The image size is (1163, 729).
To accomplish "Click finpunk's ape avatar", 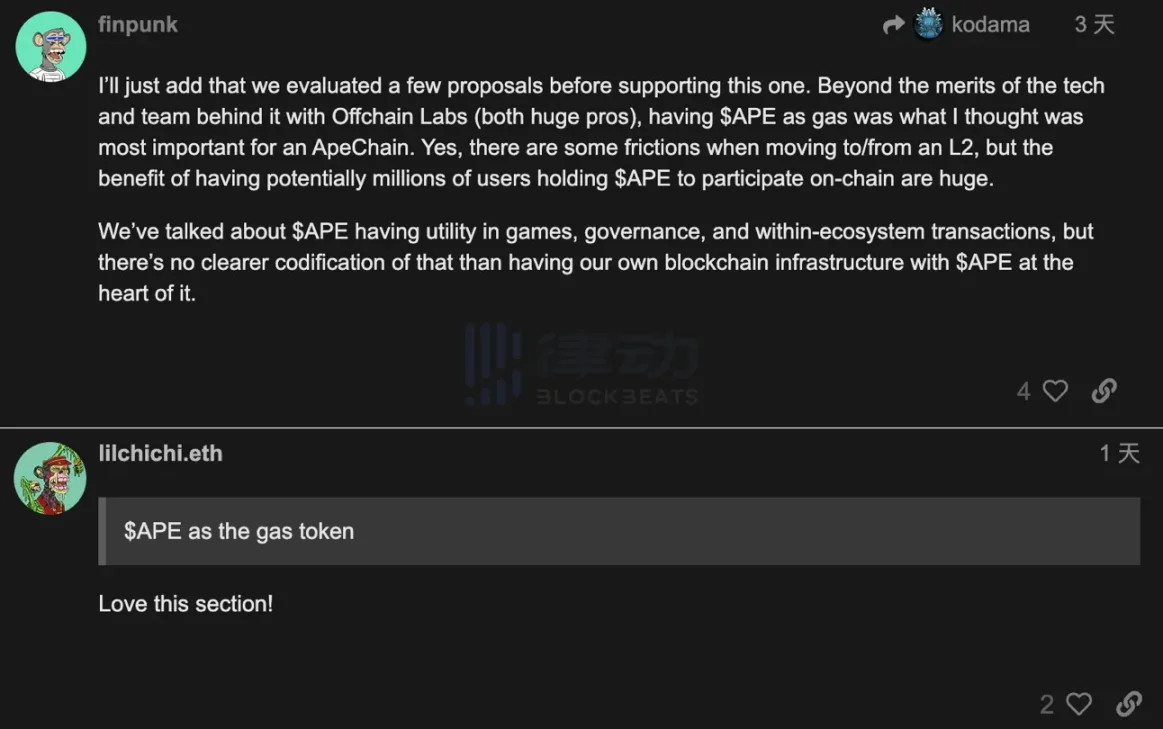I will point(50,44).
